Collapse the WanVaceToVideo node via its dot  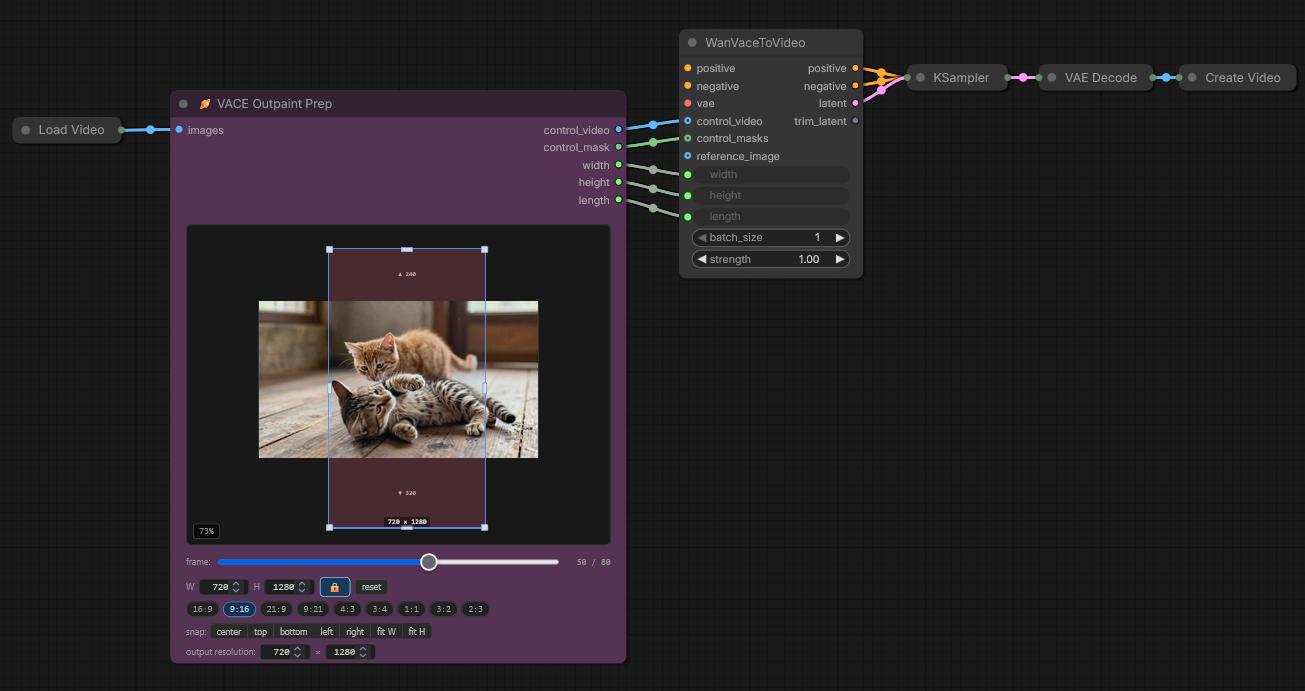pyautogui.click(x=692, y=43)
